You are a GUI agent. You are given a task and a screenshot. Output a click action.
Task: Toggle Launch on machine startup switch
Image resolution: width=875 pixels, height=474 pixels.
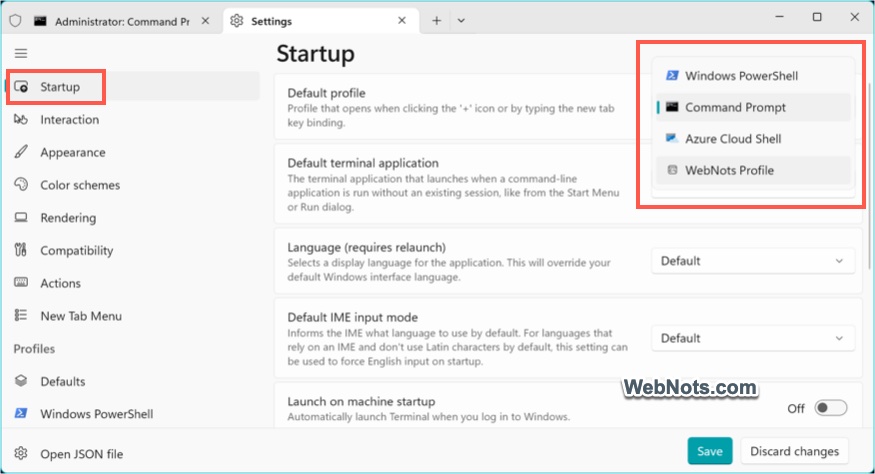[x=830, y=408]
